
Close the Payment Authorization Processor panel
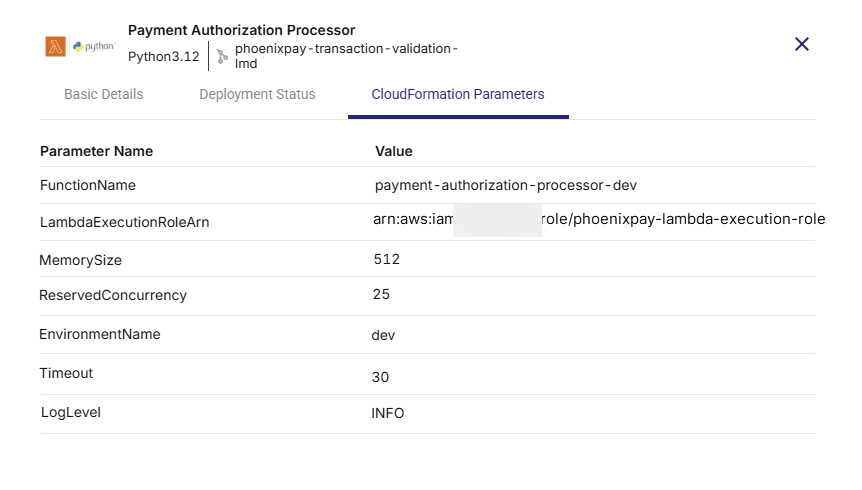(x=801, y=44)
